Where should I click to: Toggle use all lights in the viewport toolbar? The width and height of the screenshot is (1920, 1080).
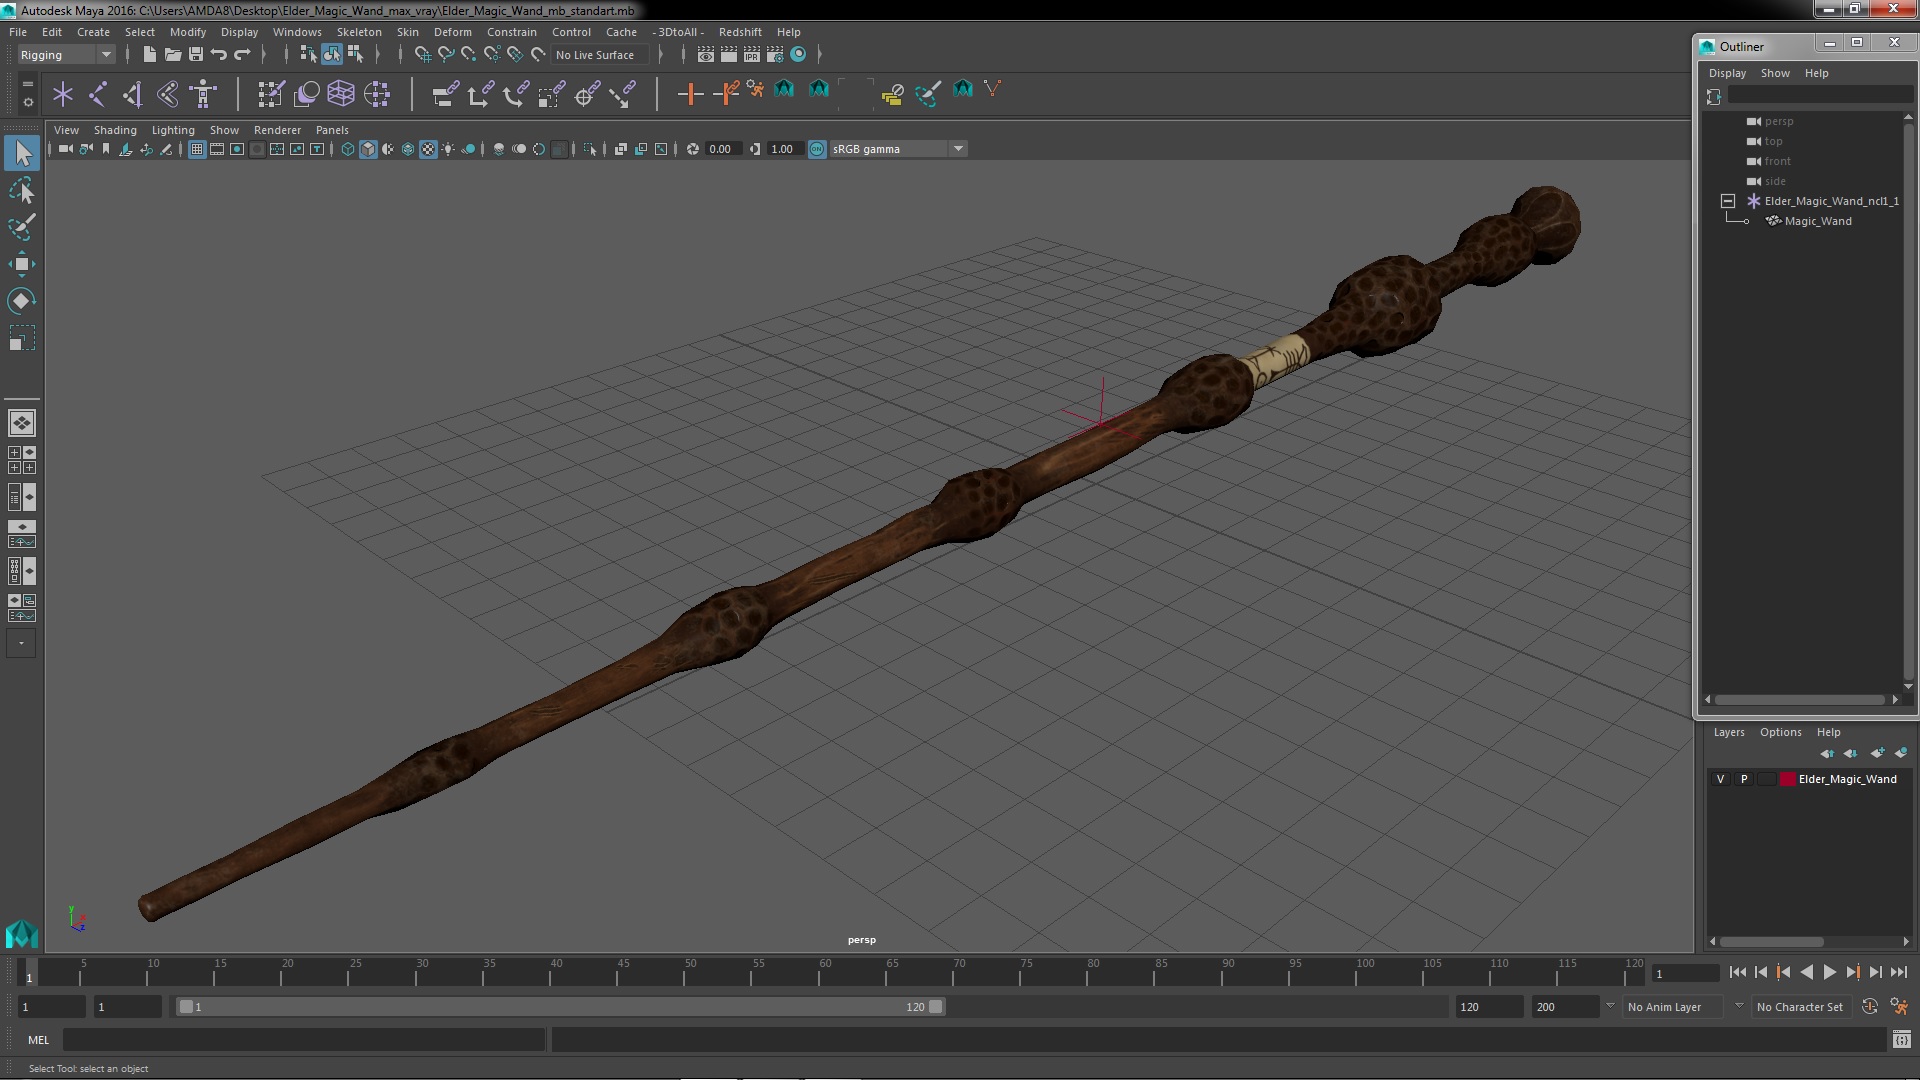point(448,149)
